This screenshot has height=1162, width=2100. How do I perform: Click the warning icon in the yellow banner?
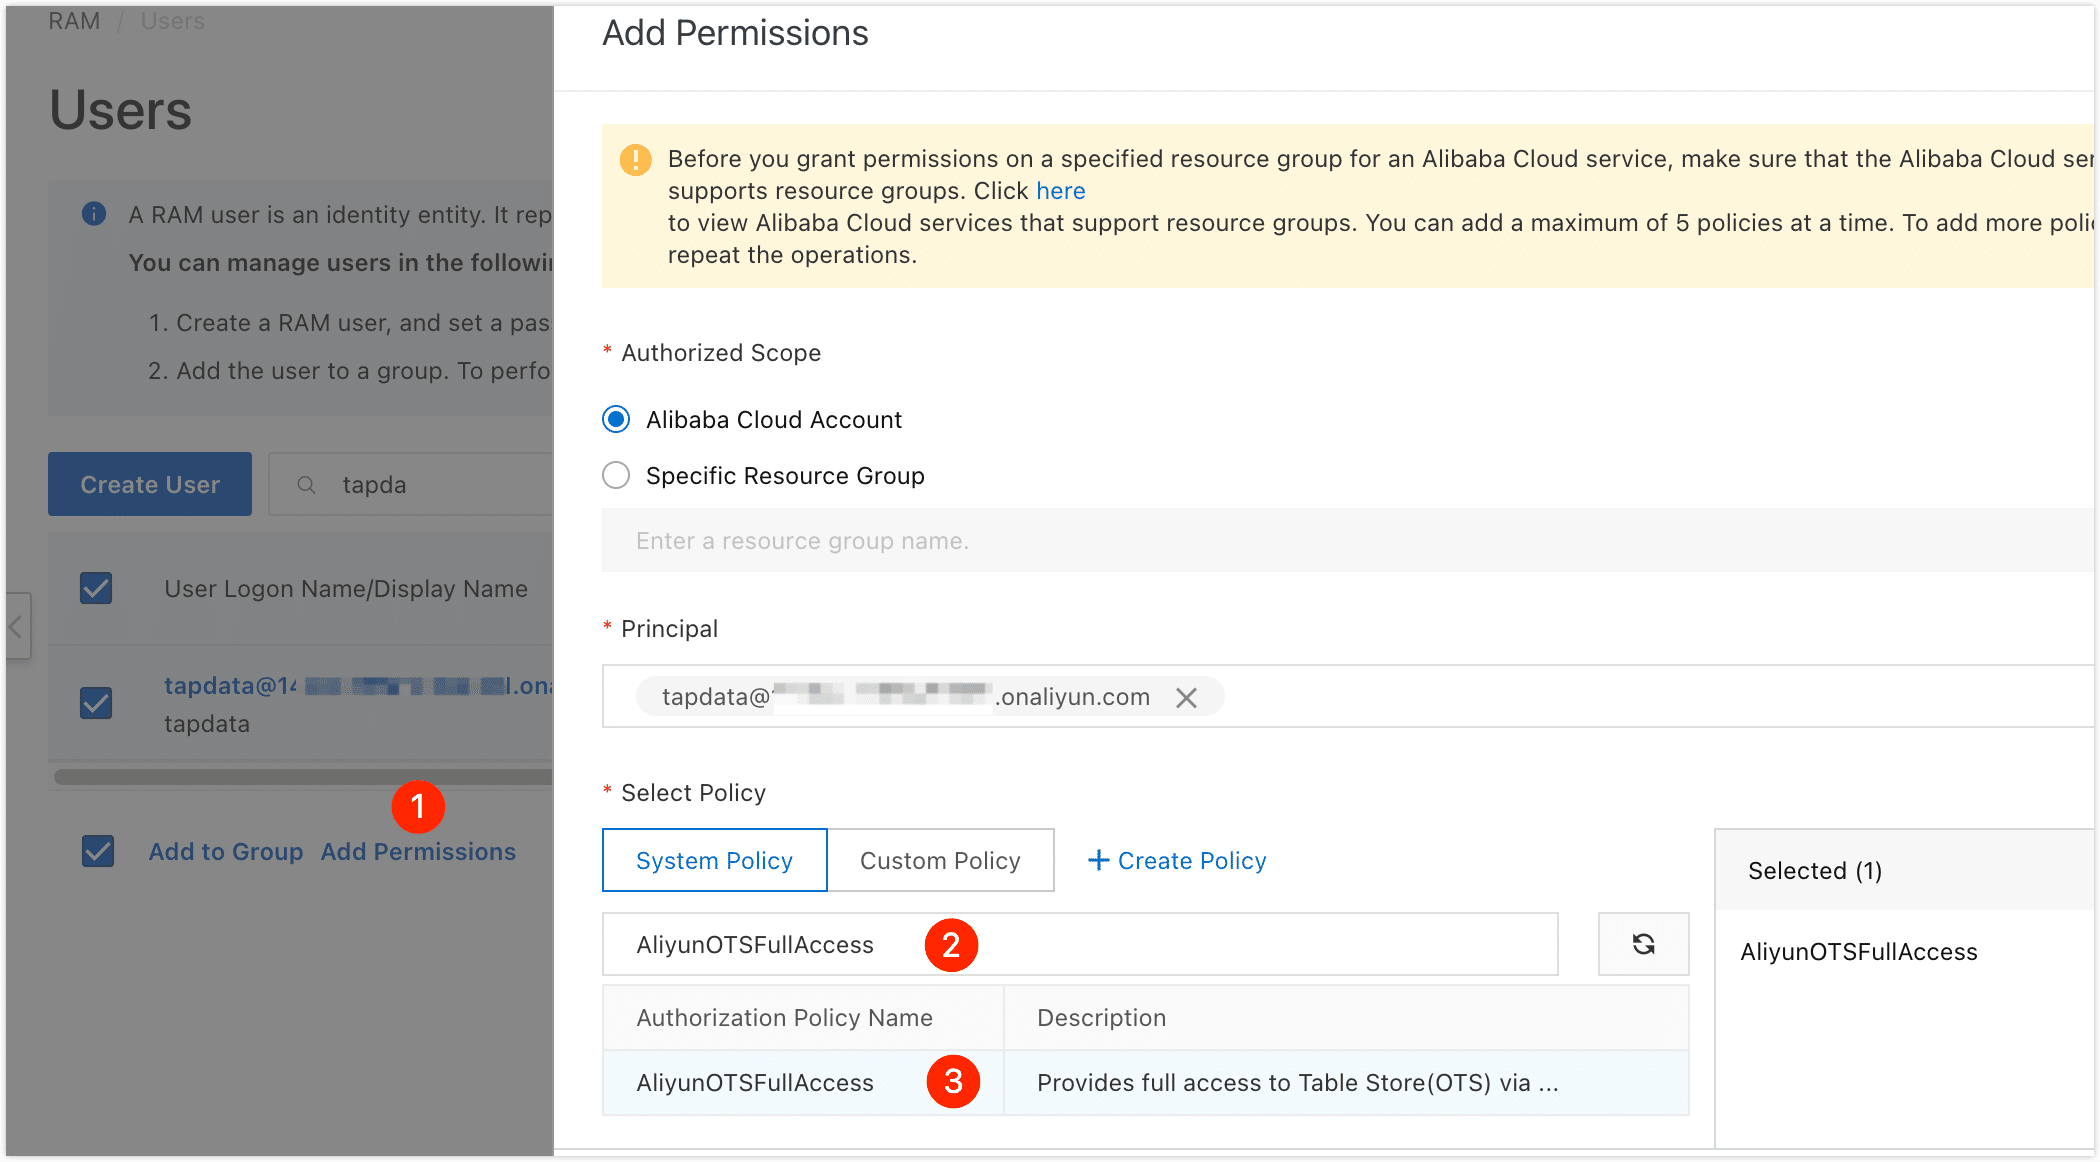pos(634,159)
